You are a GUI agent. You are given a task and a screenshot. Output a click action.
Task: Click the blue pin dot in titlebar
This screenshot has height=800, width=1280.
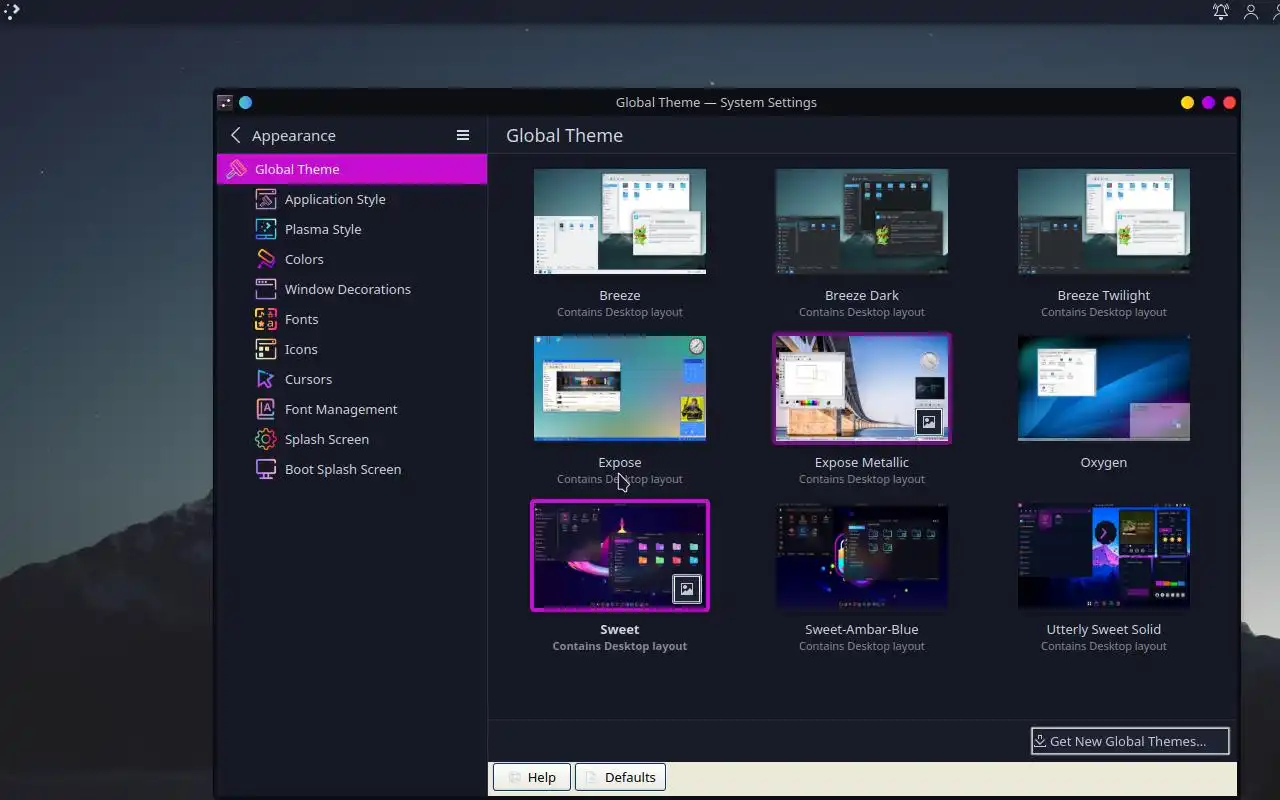[245, 102]
